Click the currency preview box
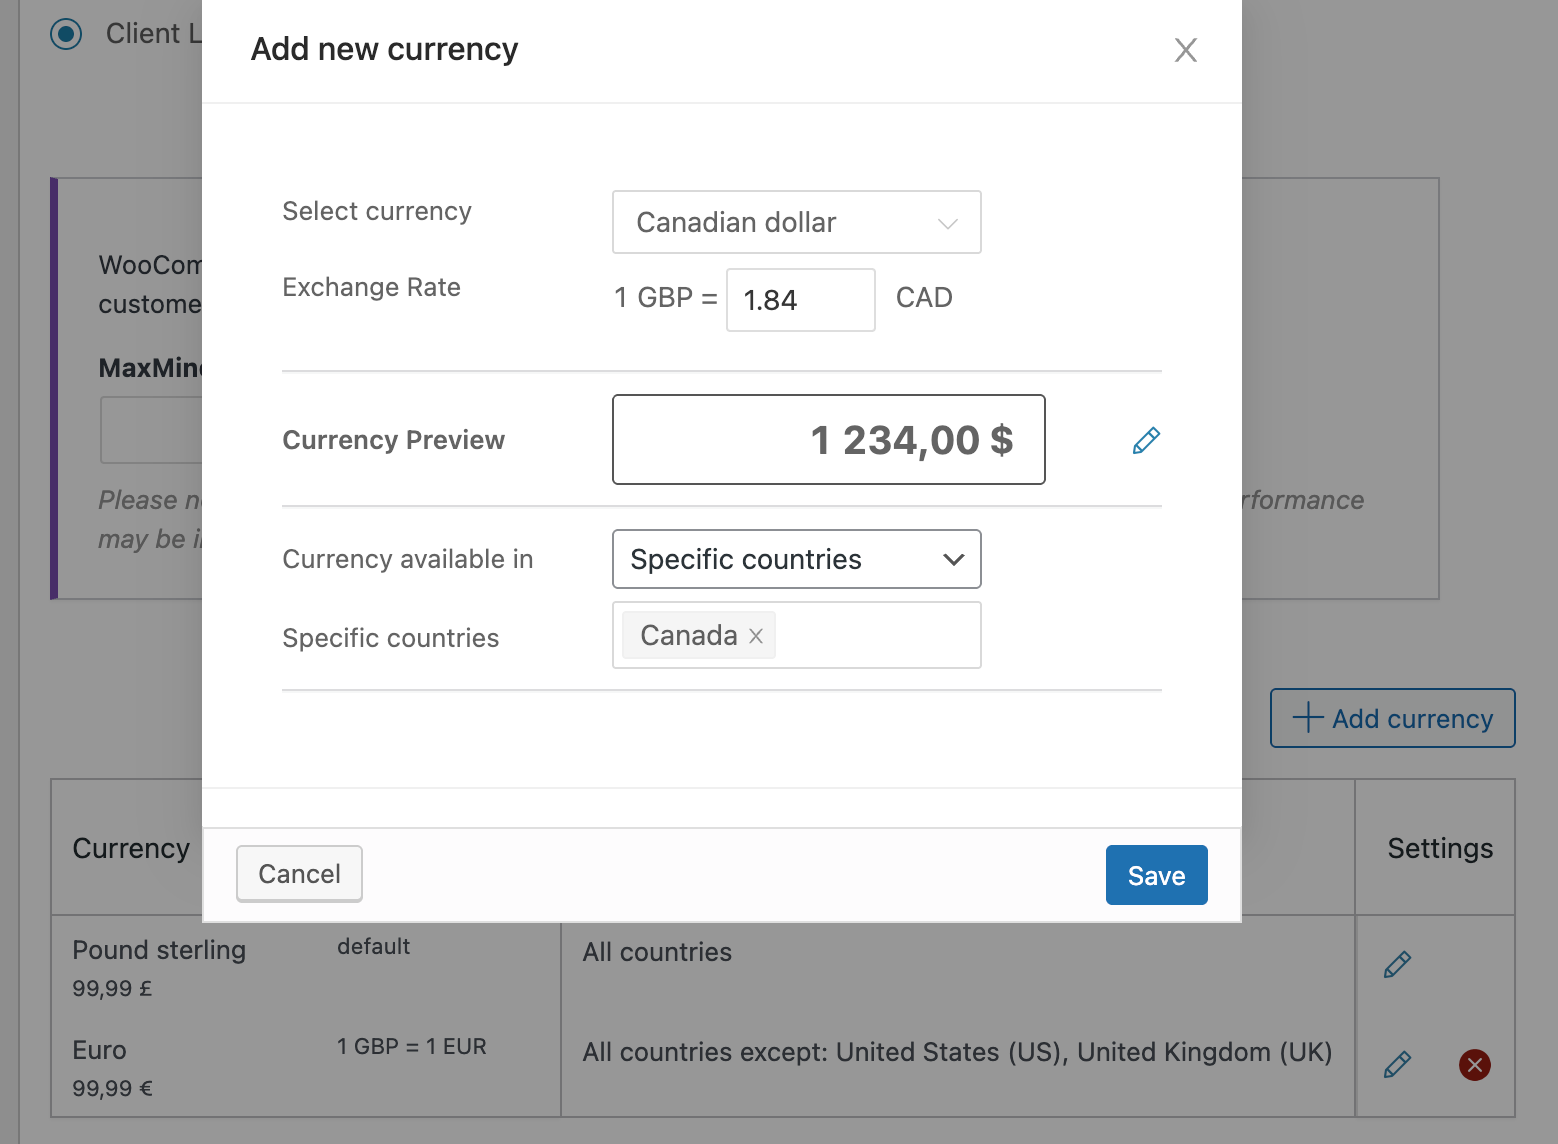 828,440
